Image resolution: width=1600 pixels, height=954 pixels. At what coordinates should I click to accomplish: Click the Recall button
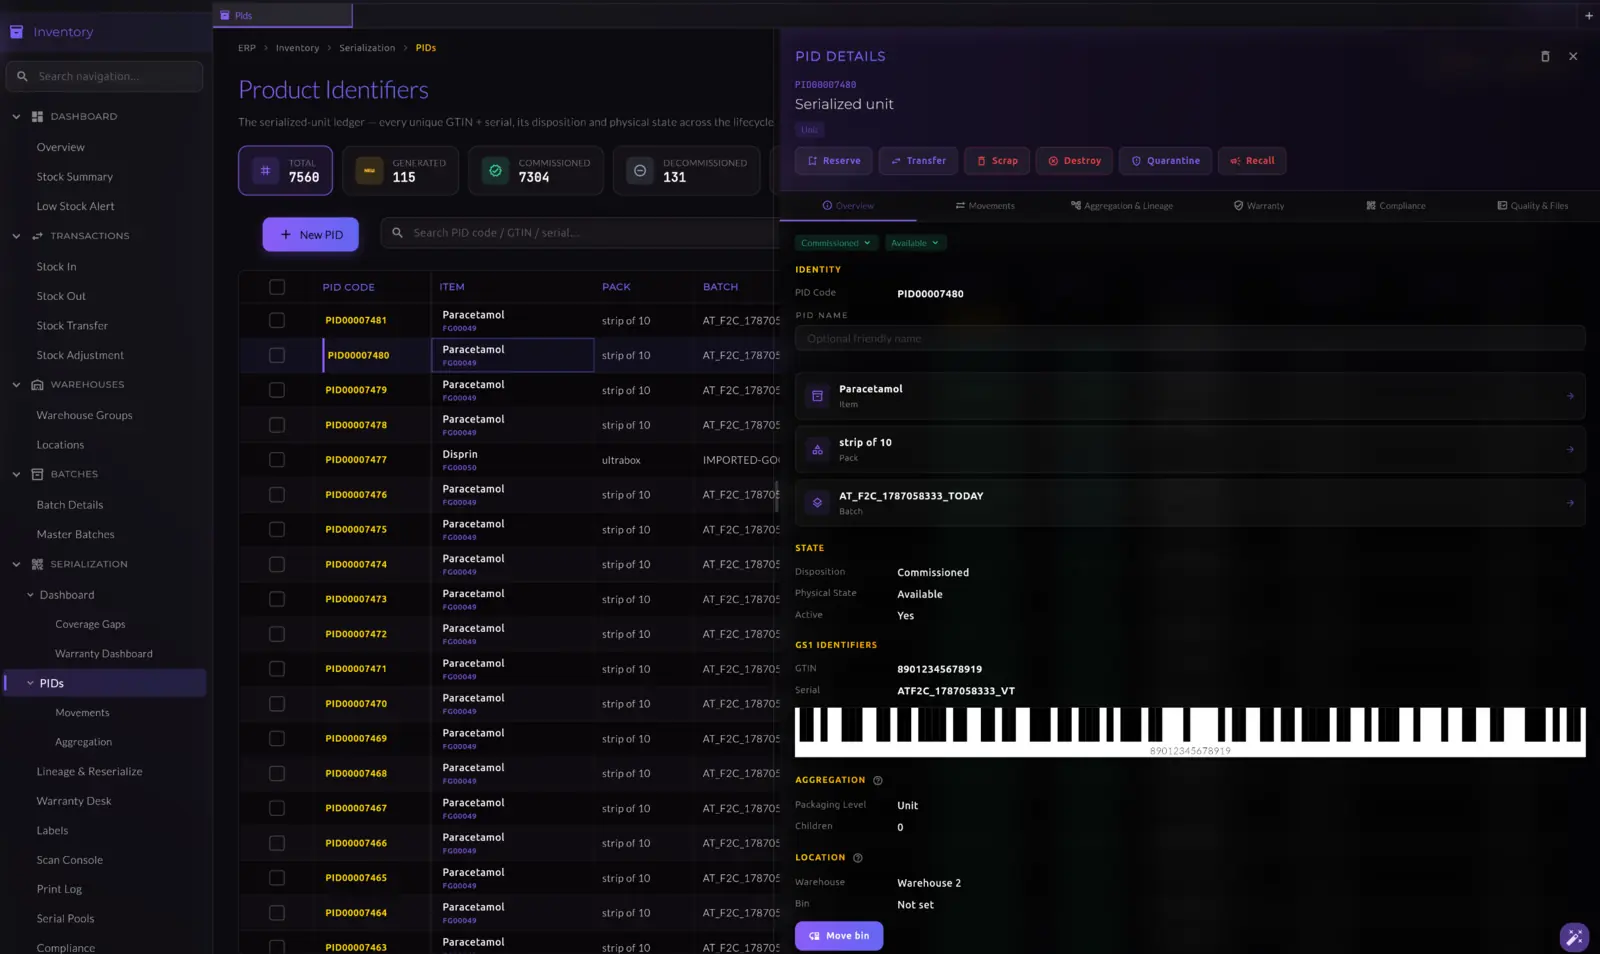click(1252, 161)
